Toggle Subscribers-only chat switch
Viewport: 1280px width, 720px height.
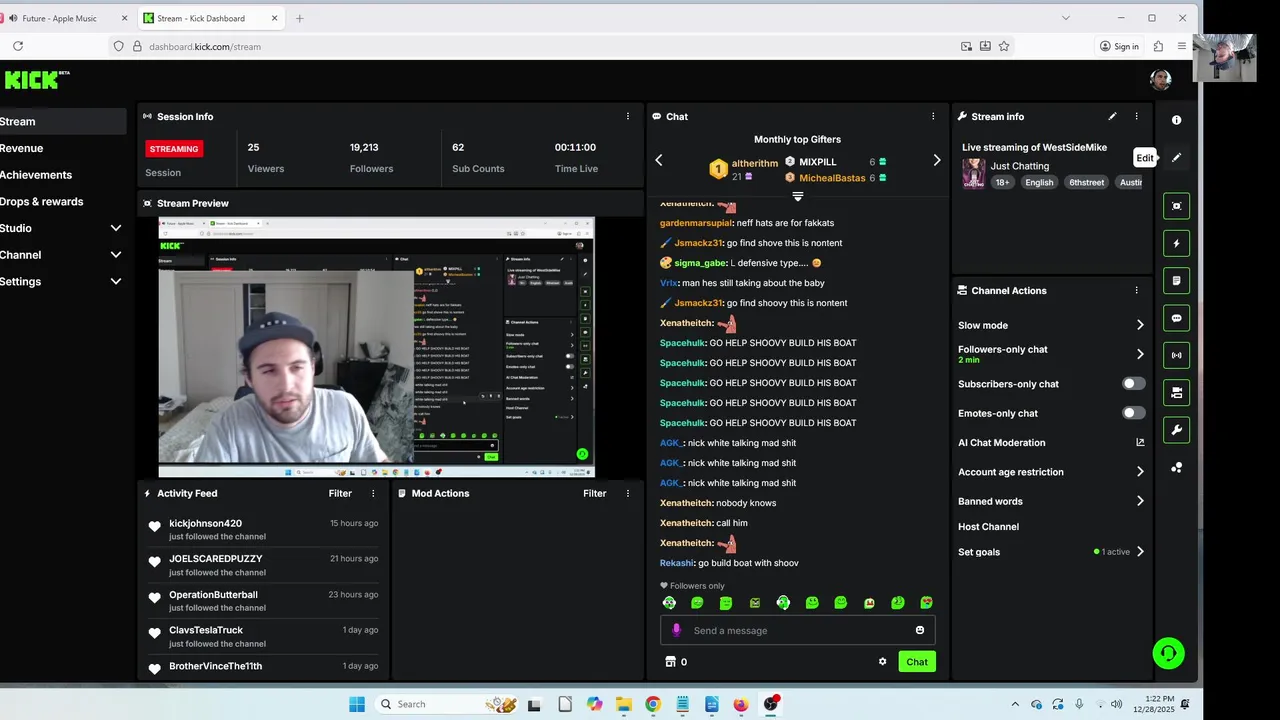coord(1133,384)
